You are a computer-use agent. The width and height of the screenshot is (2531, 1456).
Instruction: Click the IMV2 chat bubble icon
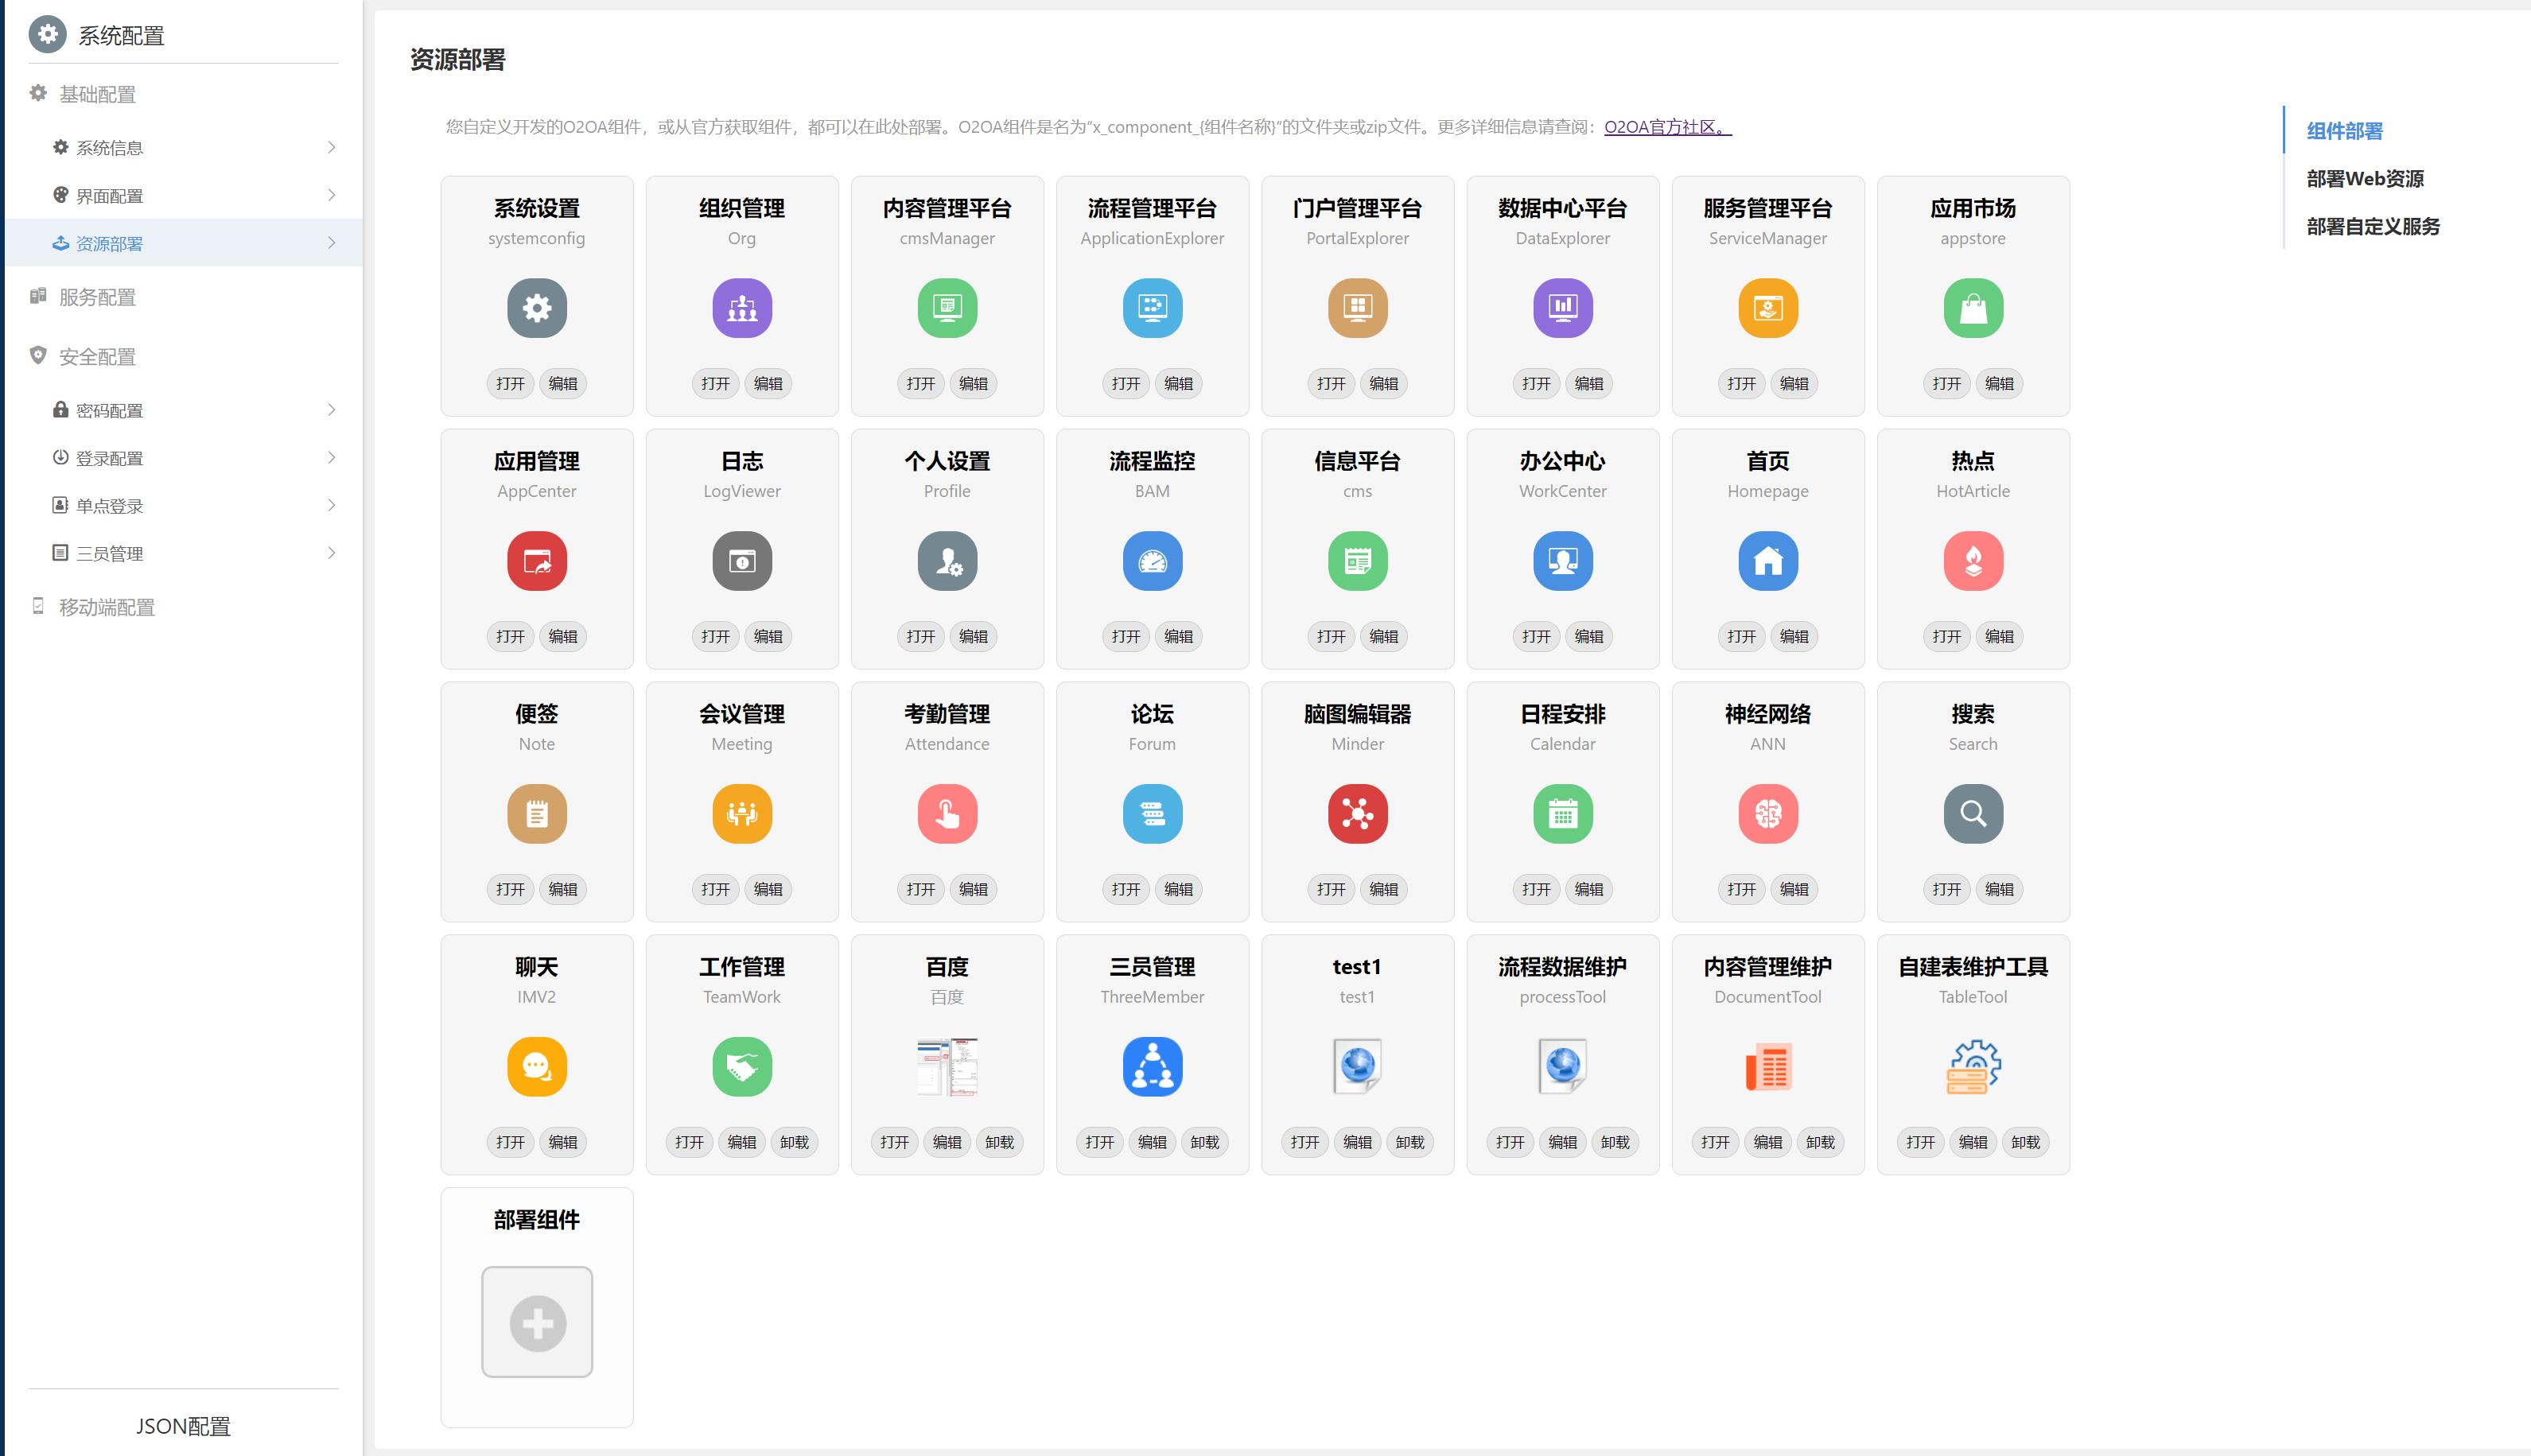(x=536, y=1067)
